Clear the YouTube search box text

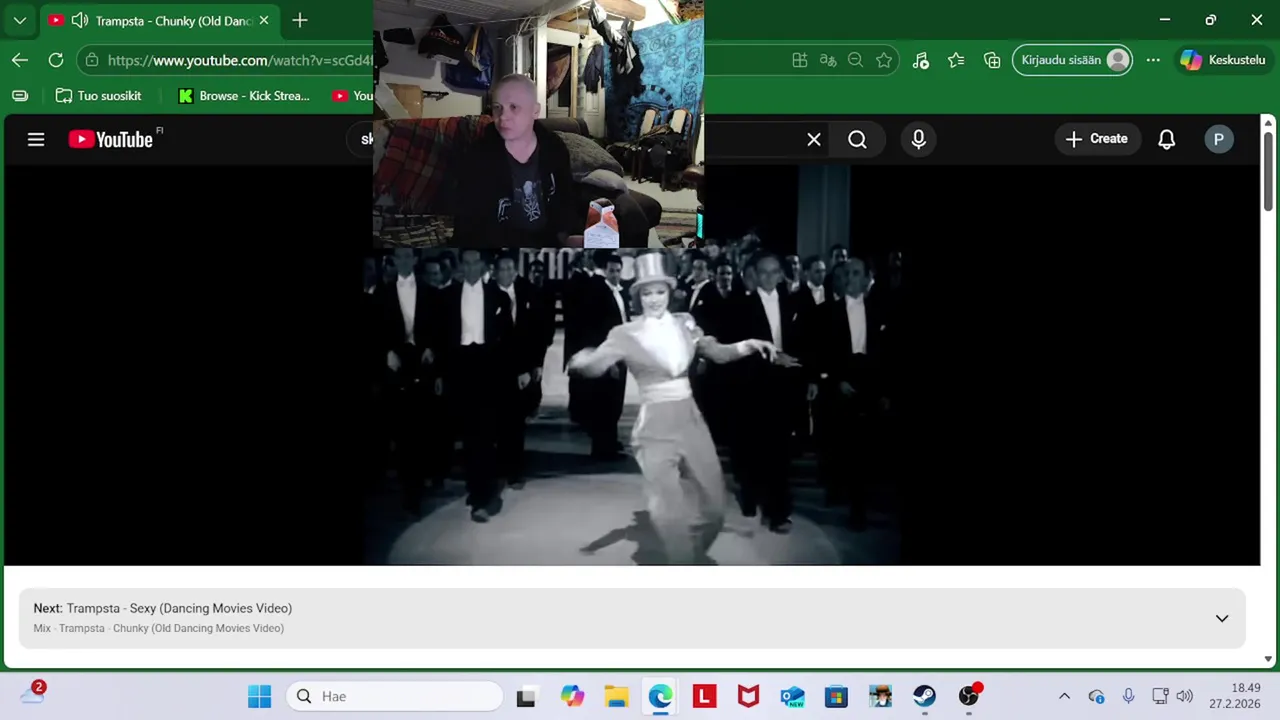tap(814, 140)
